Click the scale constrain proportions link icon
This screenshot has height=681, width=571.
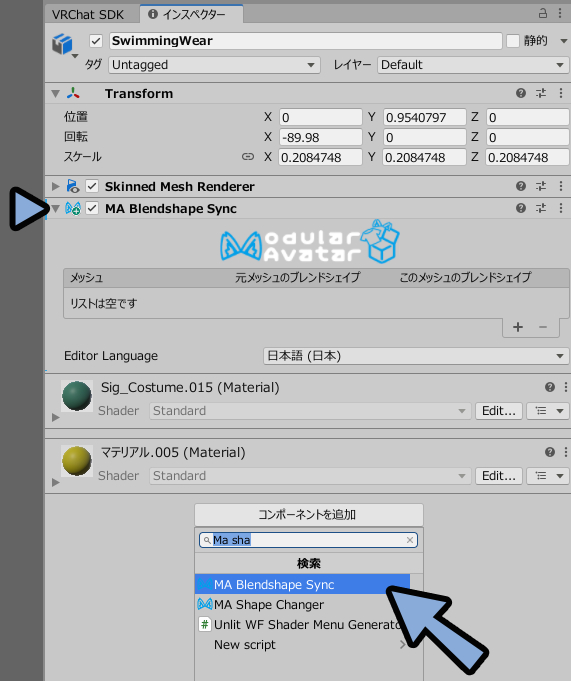[248, 157]
